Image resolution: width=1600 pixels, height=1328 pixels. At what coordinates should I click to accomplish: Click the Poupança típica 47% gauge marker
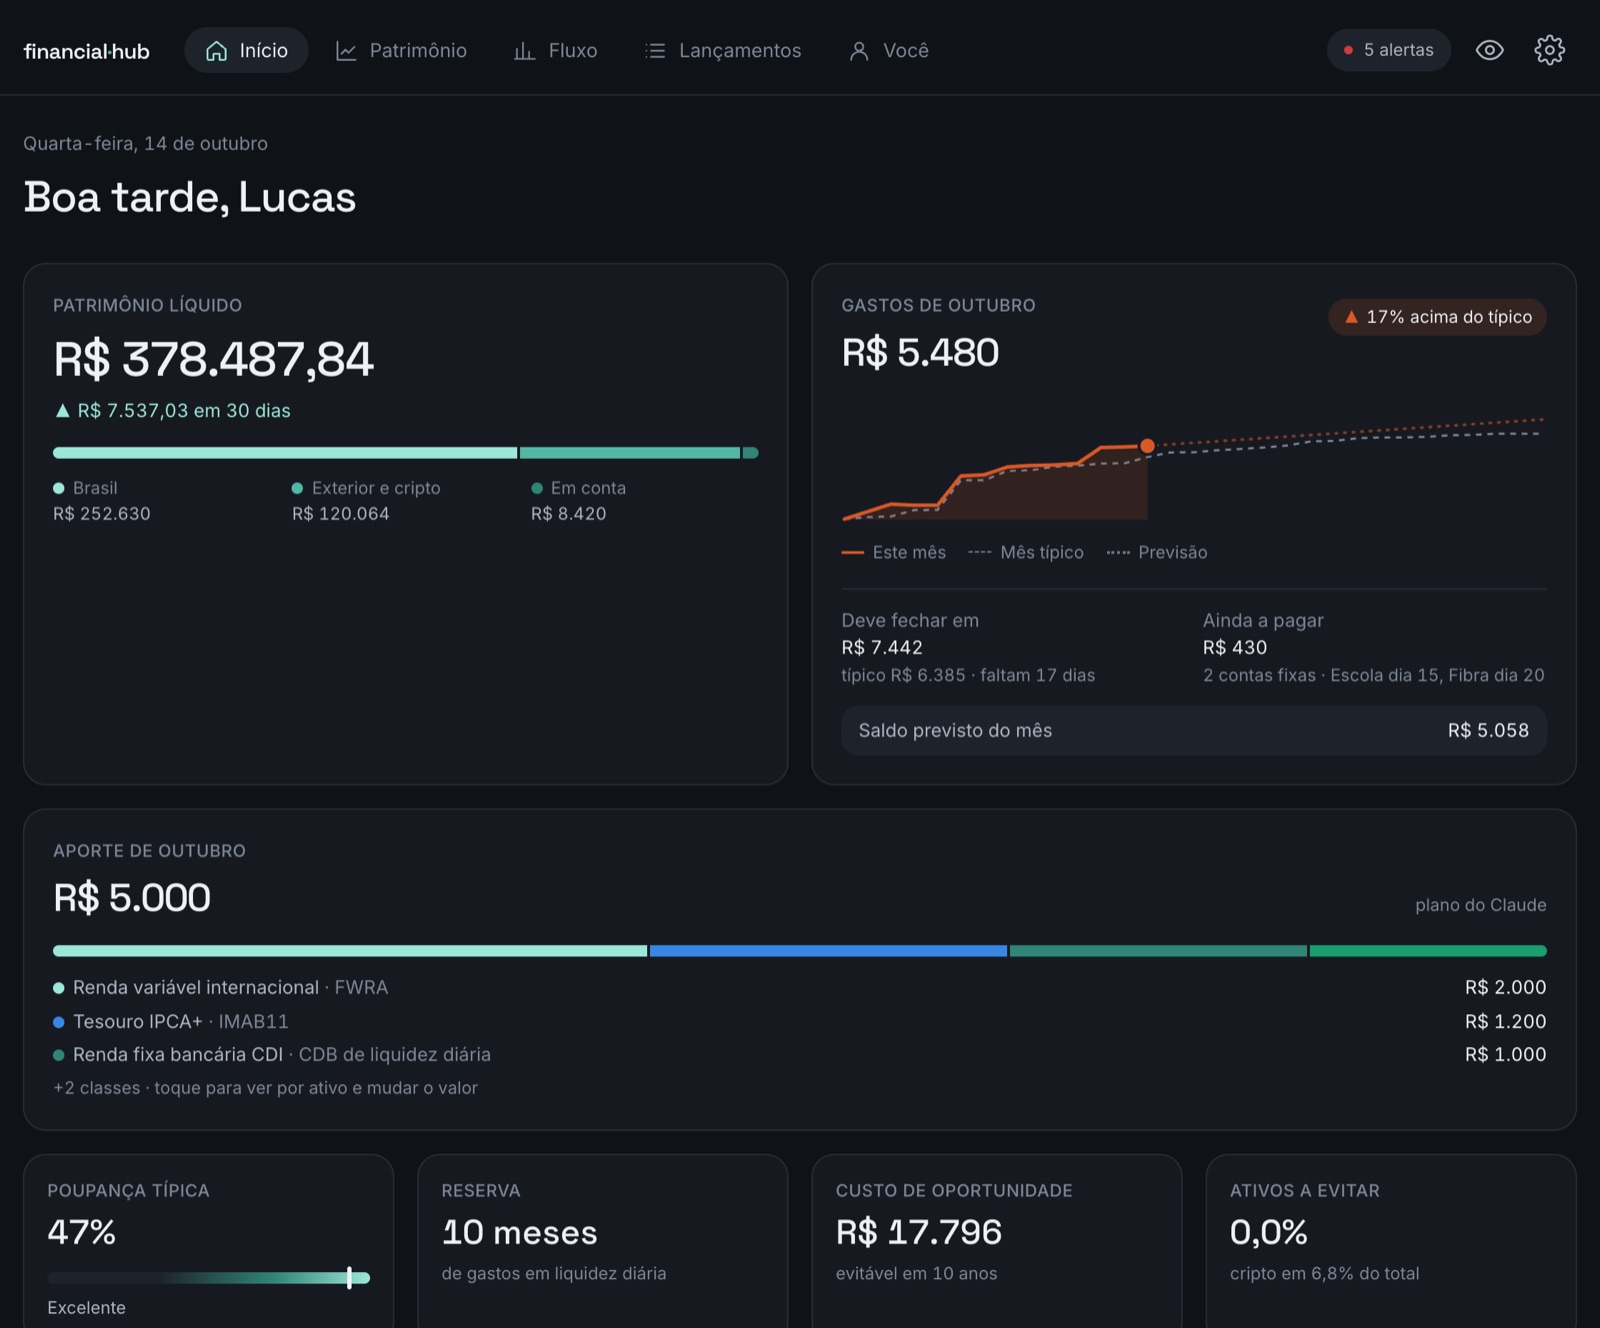pos(349,1277)
